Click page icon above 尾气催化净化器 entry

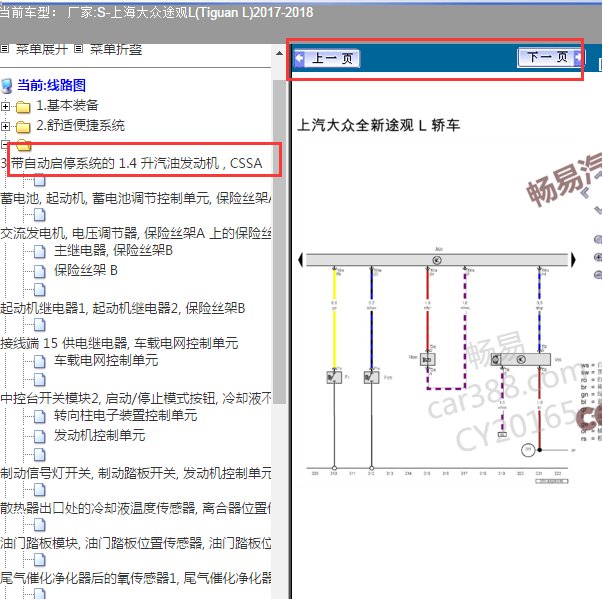click(40, 560)
